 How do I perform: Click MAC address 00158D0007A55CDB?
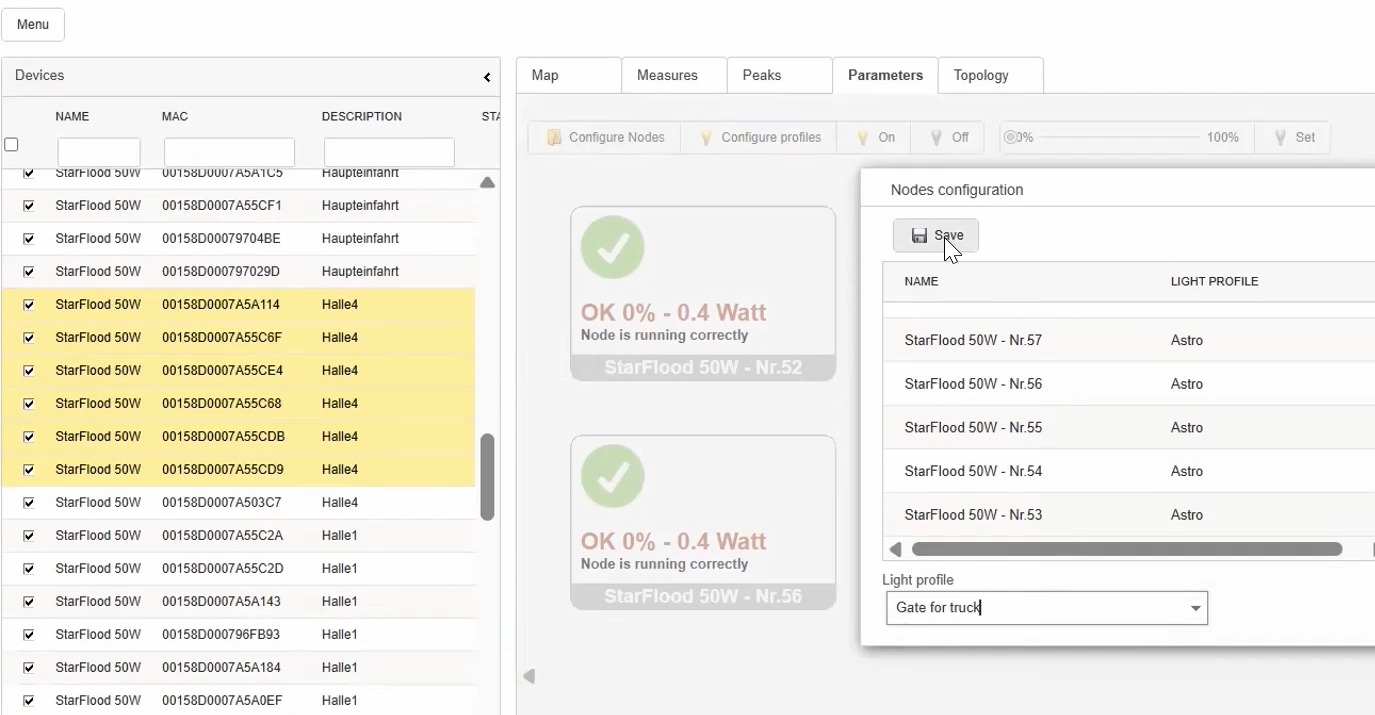point(223,437)
